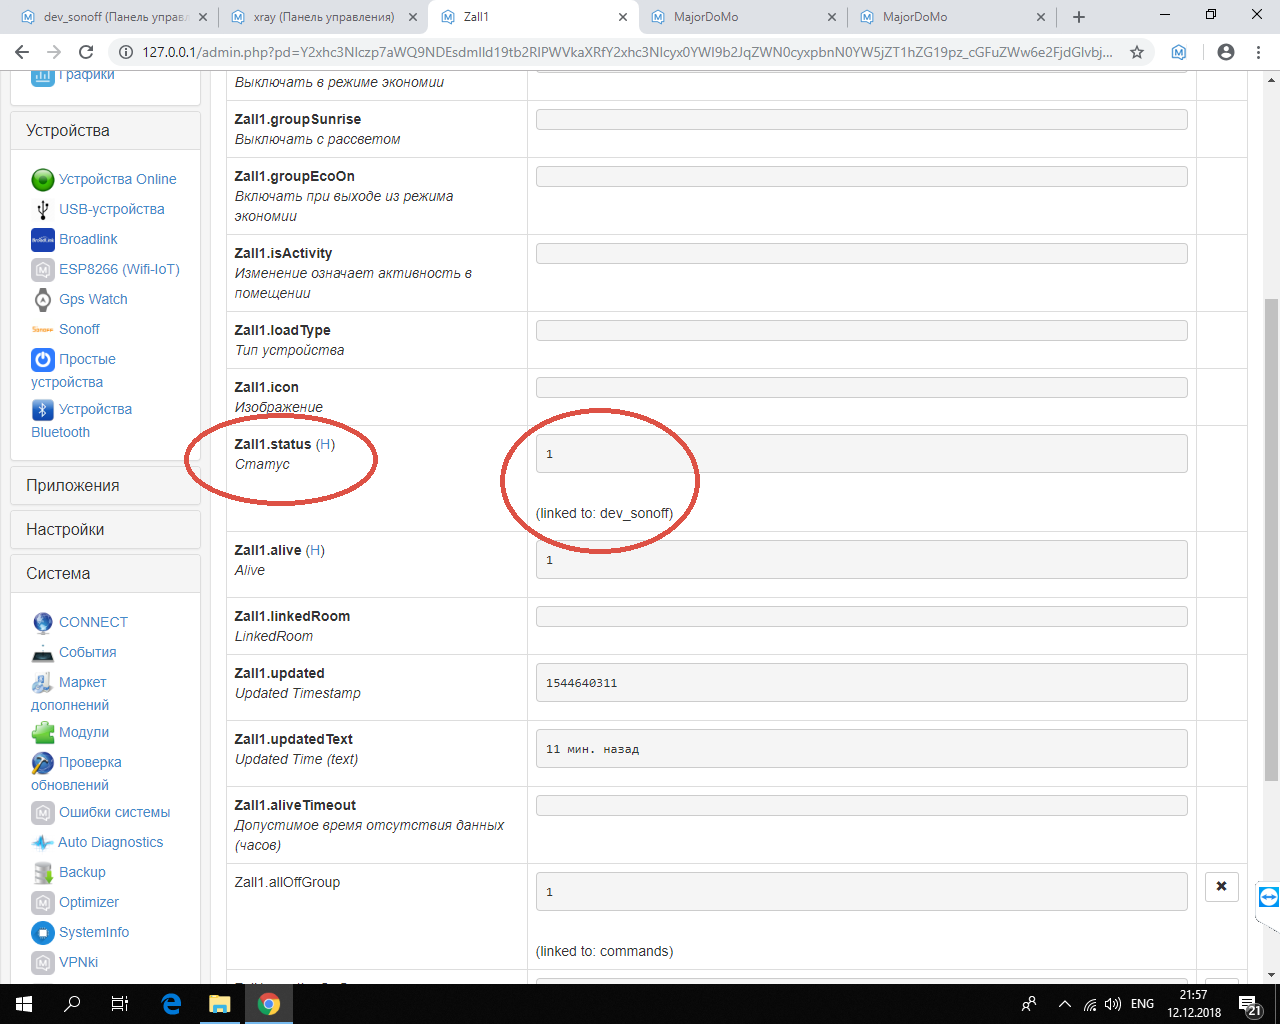
Task: Expand the Настройки sidebar section
Action: (x=105, y=530)
